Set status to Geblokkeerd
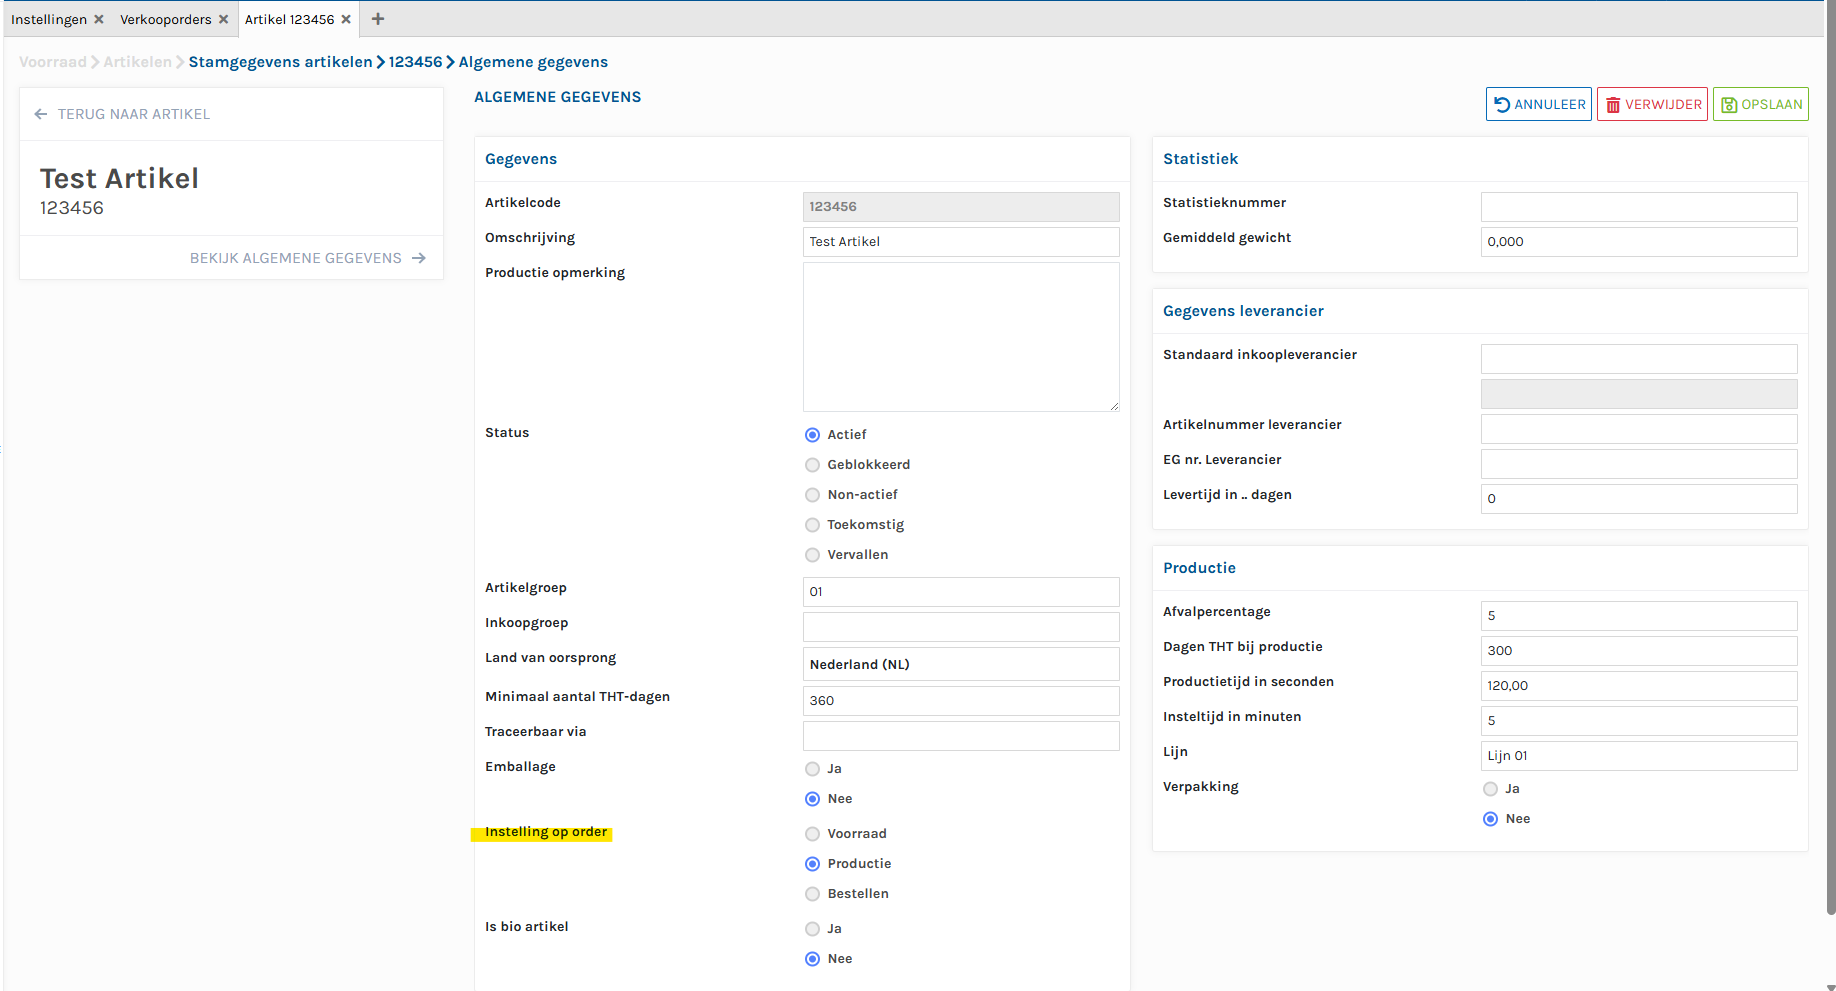Viewport: 1836px width, 991px height. point(812,465)
